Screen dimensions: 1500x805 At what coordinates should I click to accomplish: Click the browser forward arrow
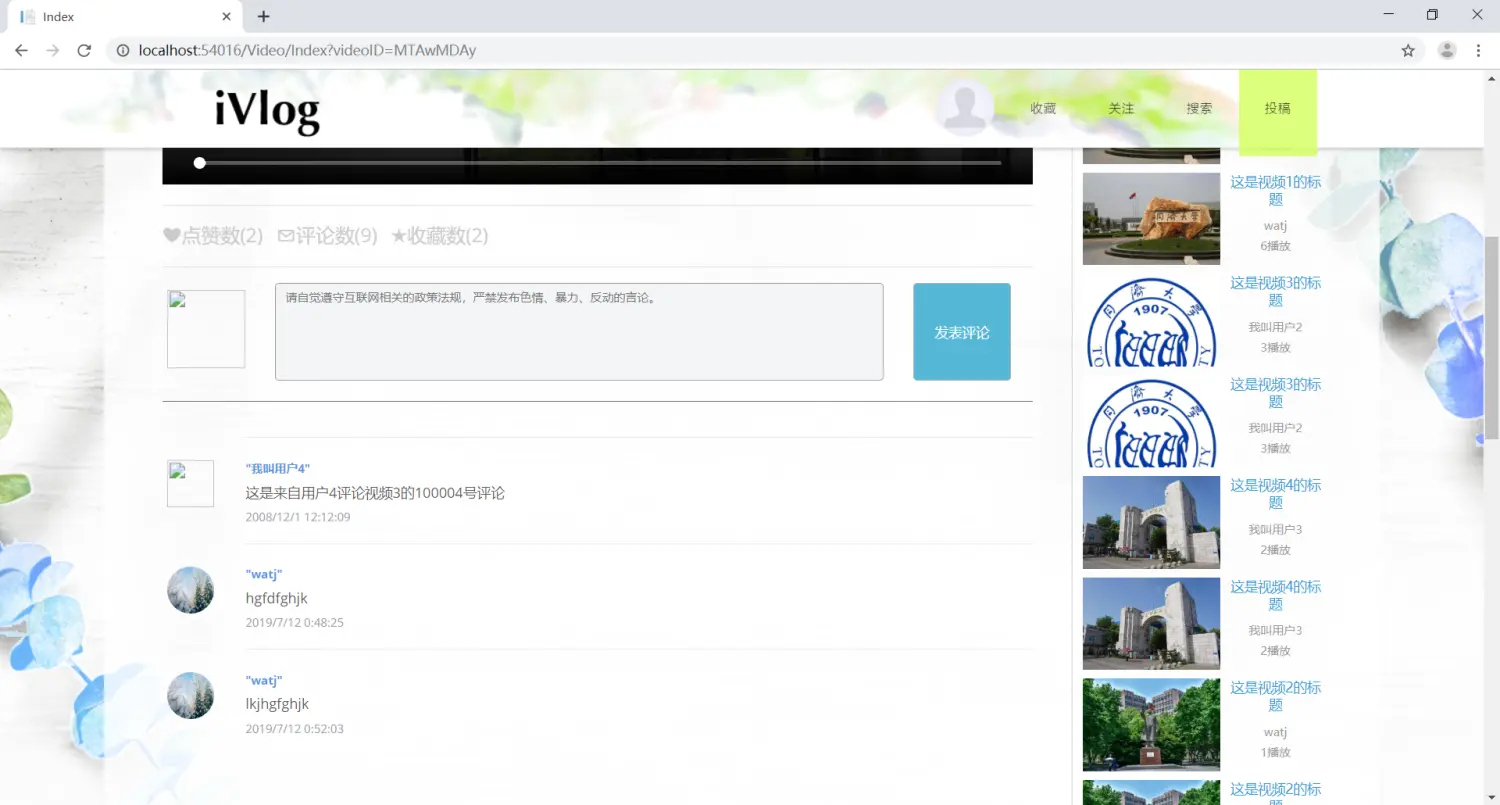pyautogui.click(x=53, y=50)
